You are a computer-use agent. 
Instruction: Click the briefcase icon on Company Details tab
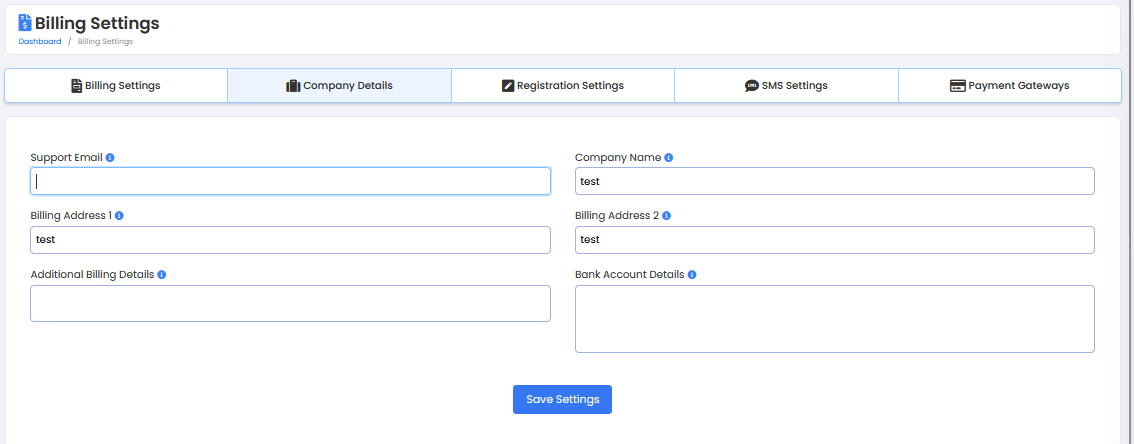click(x=293, y=86)
